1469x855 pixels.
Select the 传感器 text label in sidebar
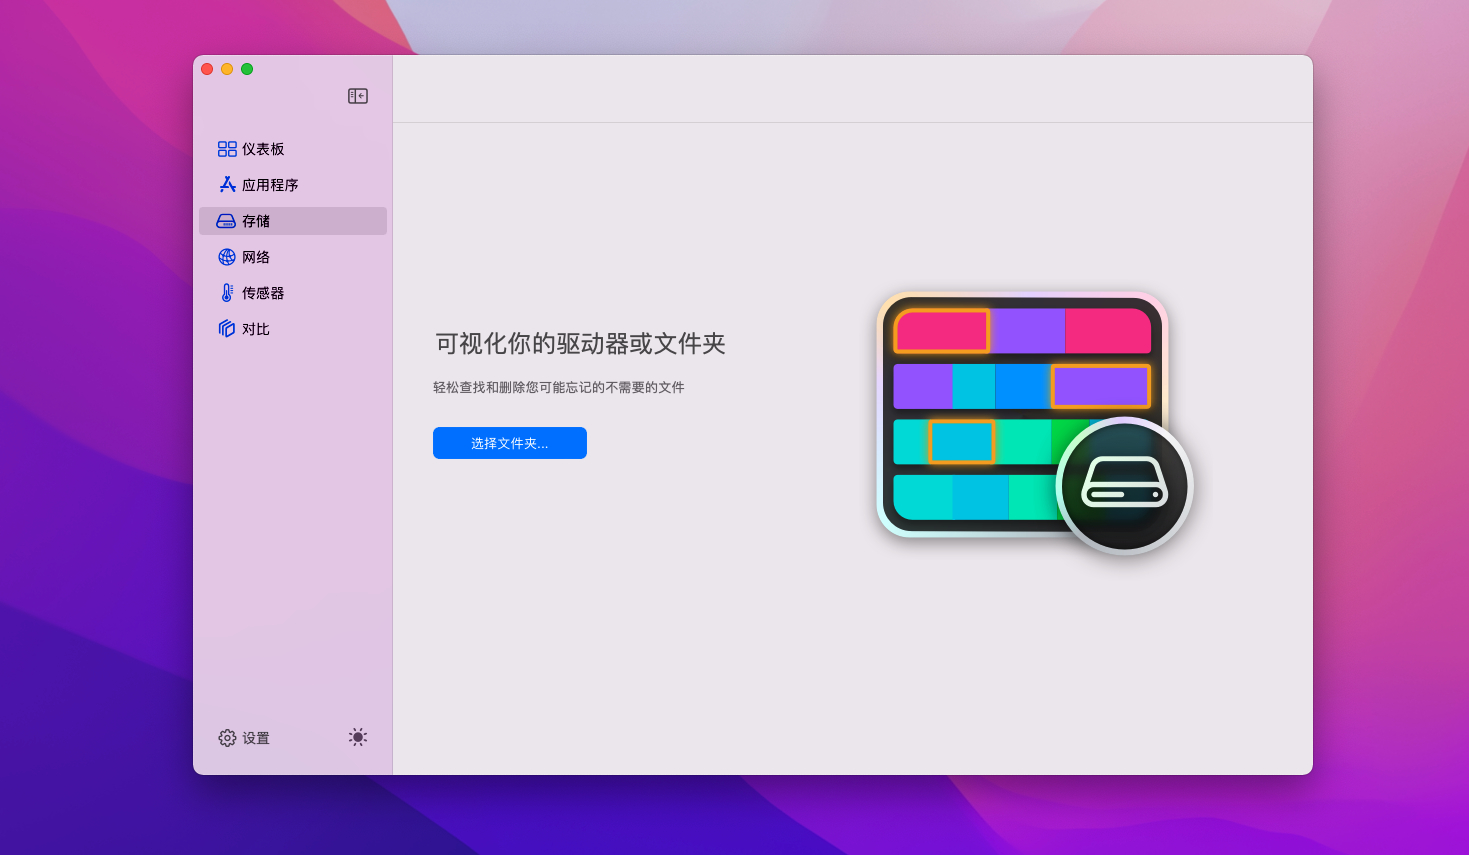pos(263,293)
